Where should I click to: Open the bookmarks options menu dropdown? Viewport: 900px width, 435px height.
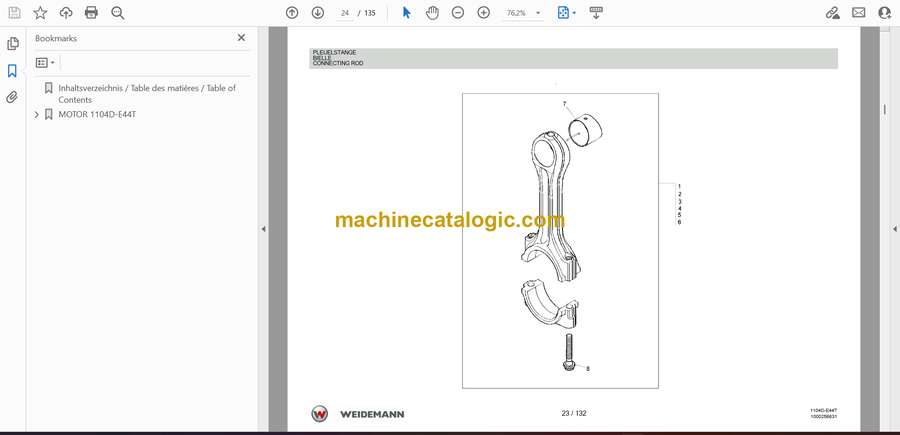point(45,62)
